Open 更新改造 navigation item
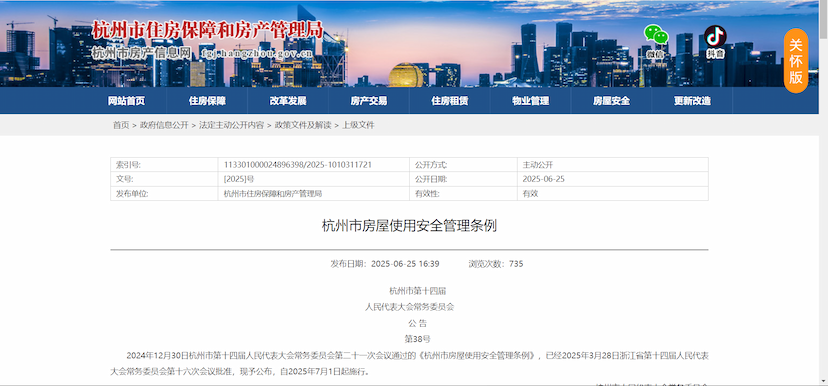Screen dimensions: 828x386 (x=692, y=101)
